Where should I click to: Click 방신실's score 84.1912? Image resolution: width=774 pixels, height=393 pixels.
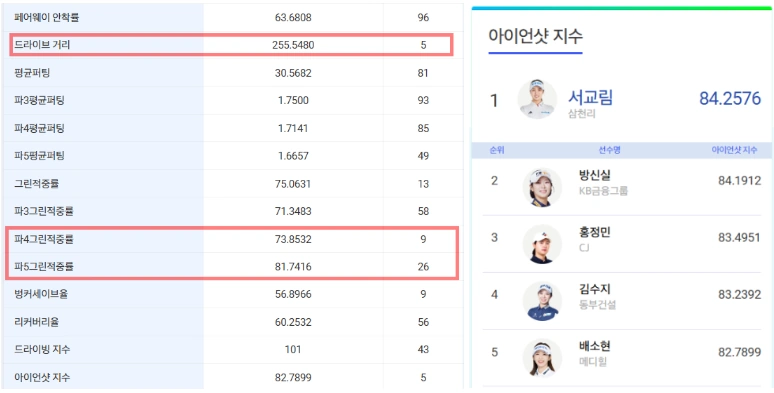pos(739,181)
